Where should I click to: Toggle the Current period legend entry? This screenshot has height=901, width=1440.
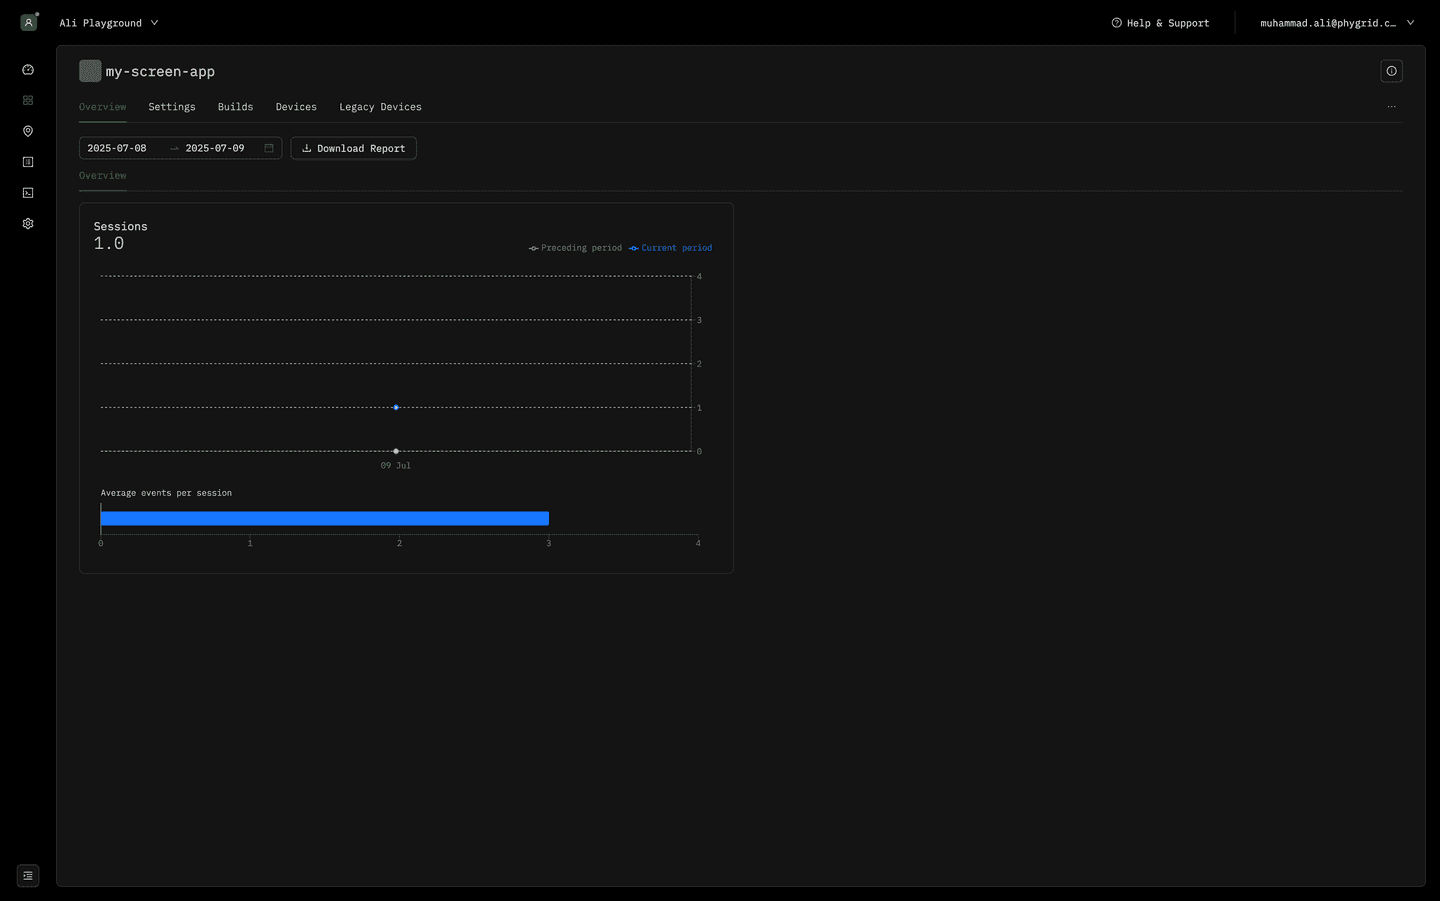(670, 247)
